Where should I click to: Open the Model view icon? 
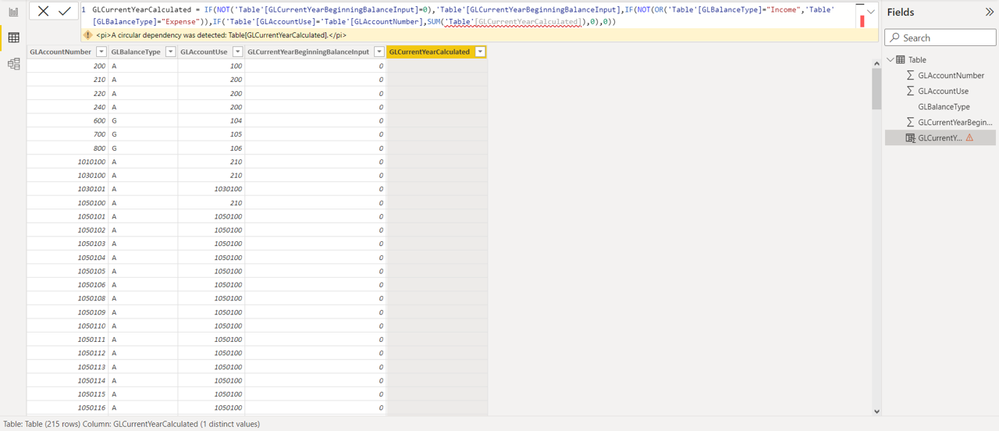(x=13, y=64)
